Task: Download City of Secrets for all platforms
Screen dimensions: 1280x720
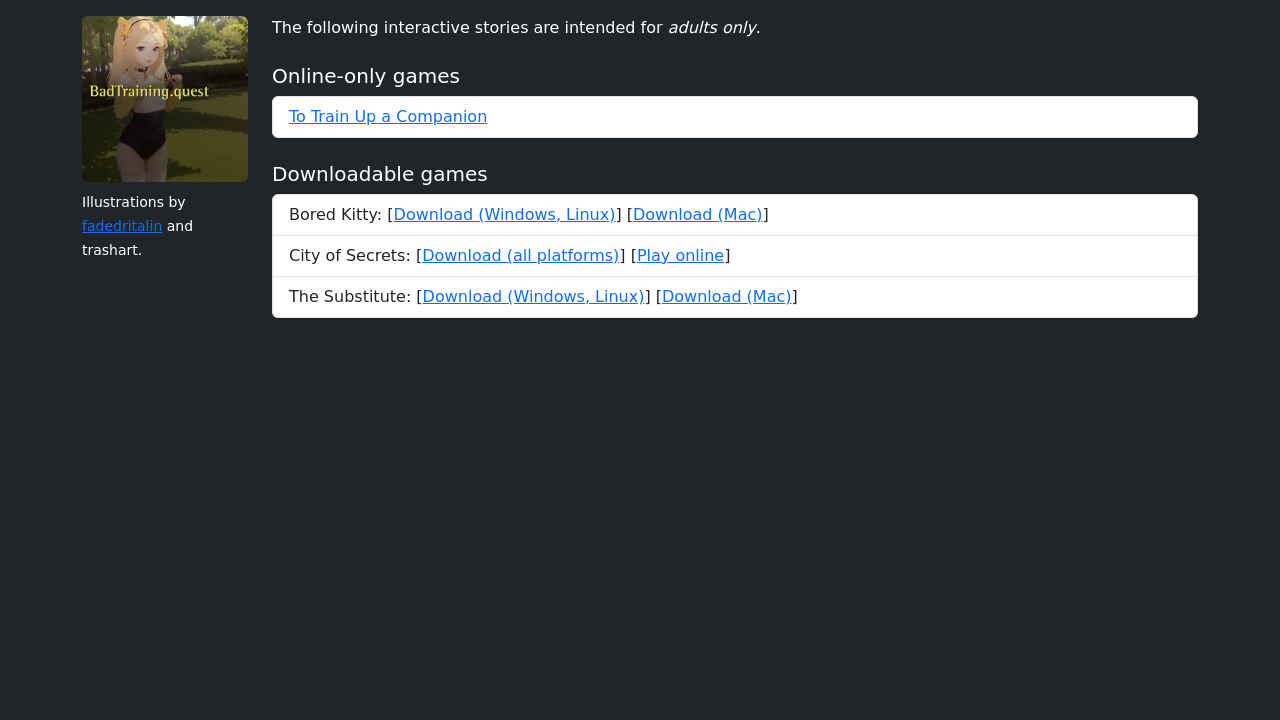Action: pyautogui.click(x=521, y=256)
